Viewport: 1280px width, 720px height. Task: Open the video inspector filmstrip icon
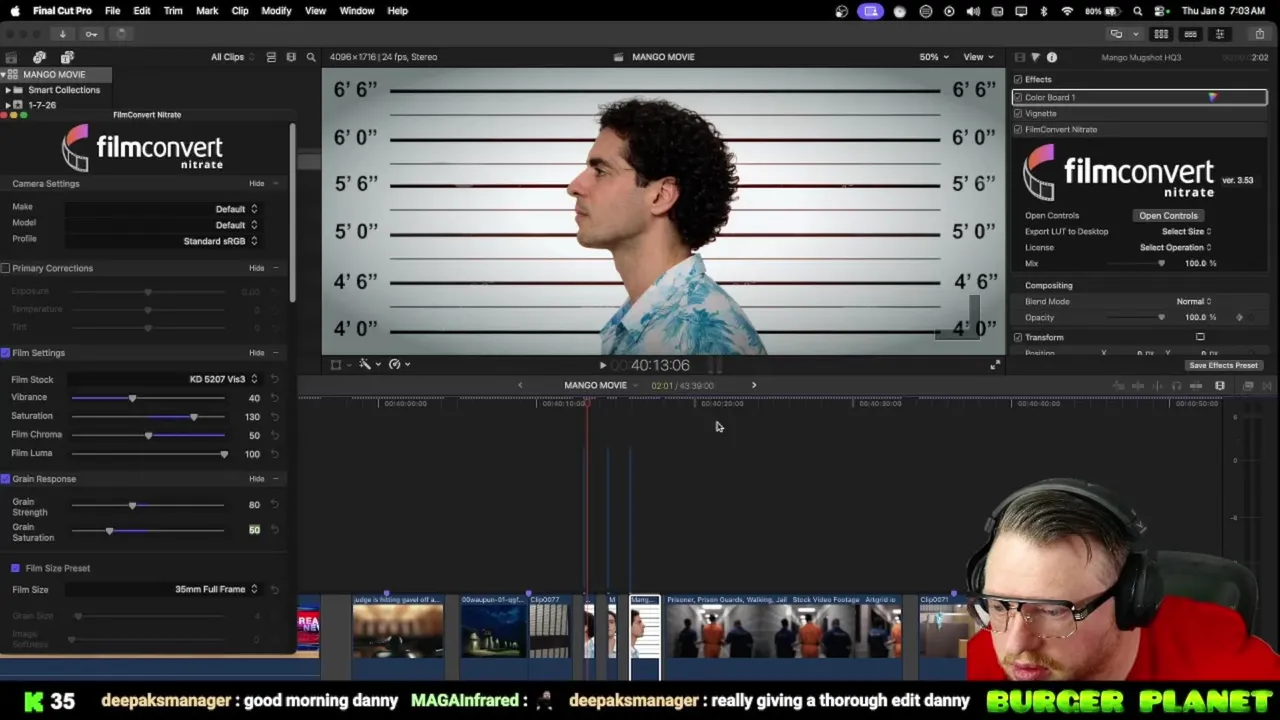click(x=1019, y=57)
